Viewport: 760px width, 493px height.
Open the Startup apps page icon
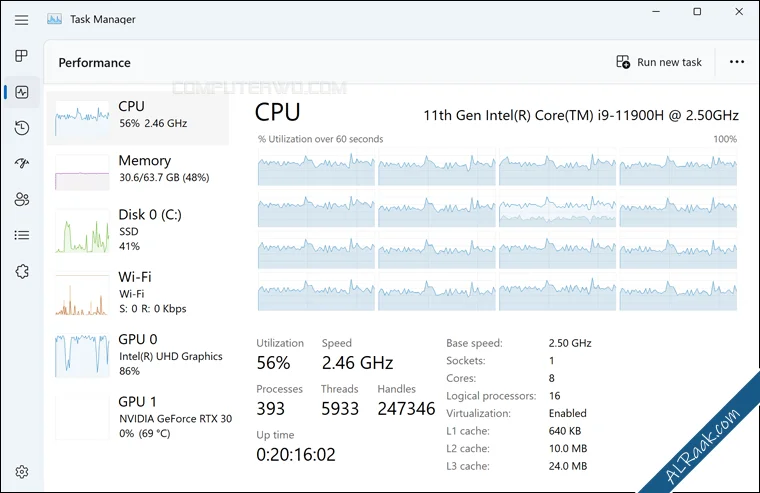pos(22,163)
